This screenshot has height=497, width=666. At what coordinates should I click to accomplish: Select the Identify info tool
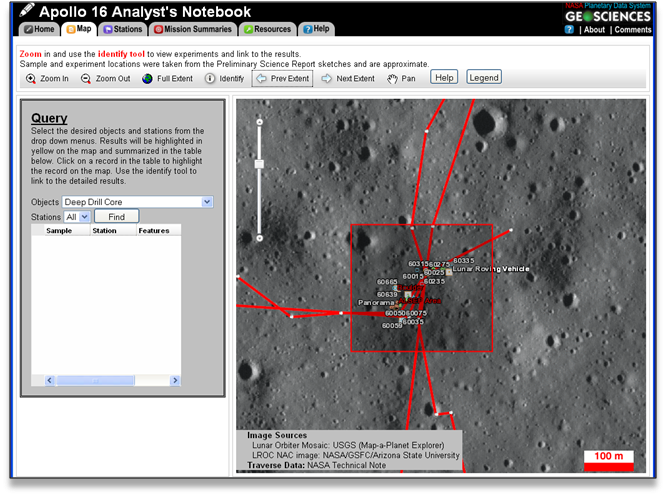[x=224, y=78]
